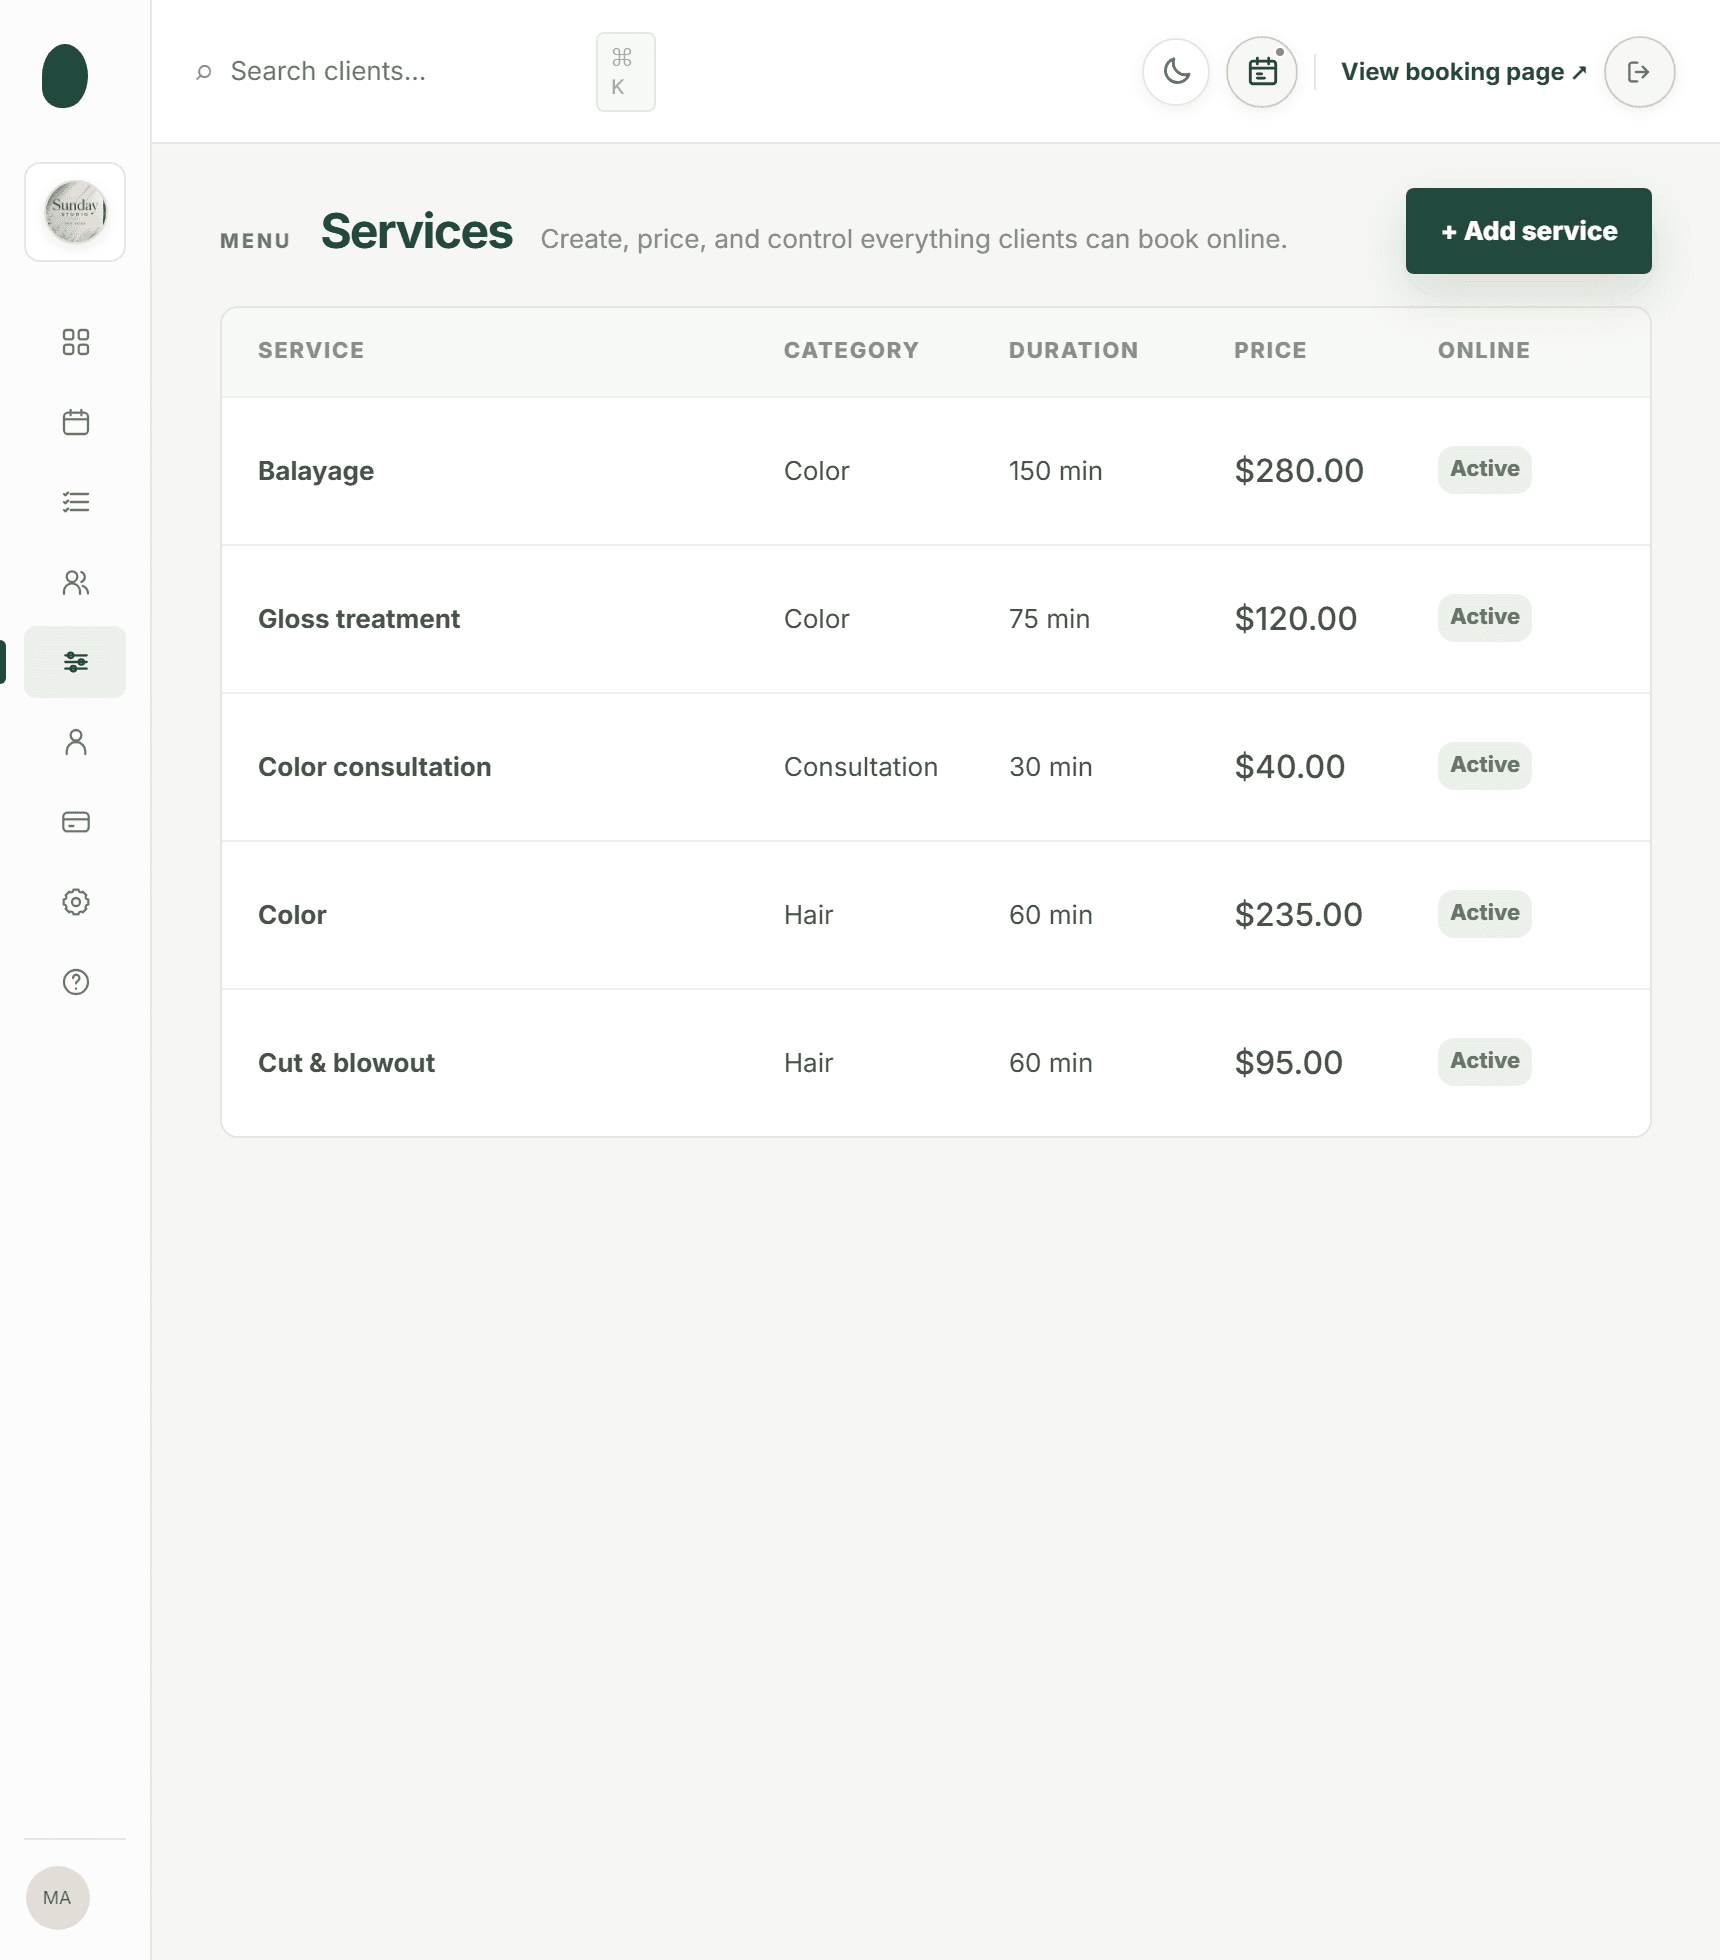Toggle the Active badge in the $235.00 row
The image size is (1720, 1960).
coord(1485,913)
